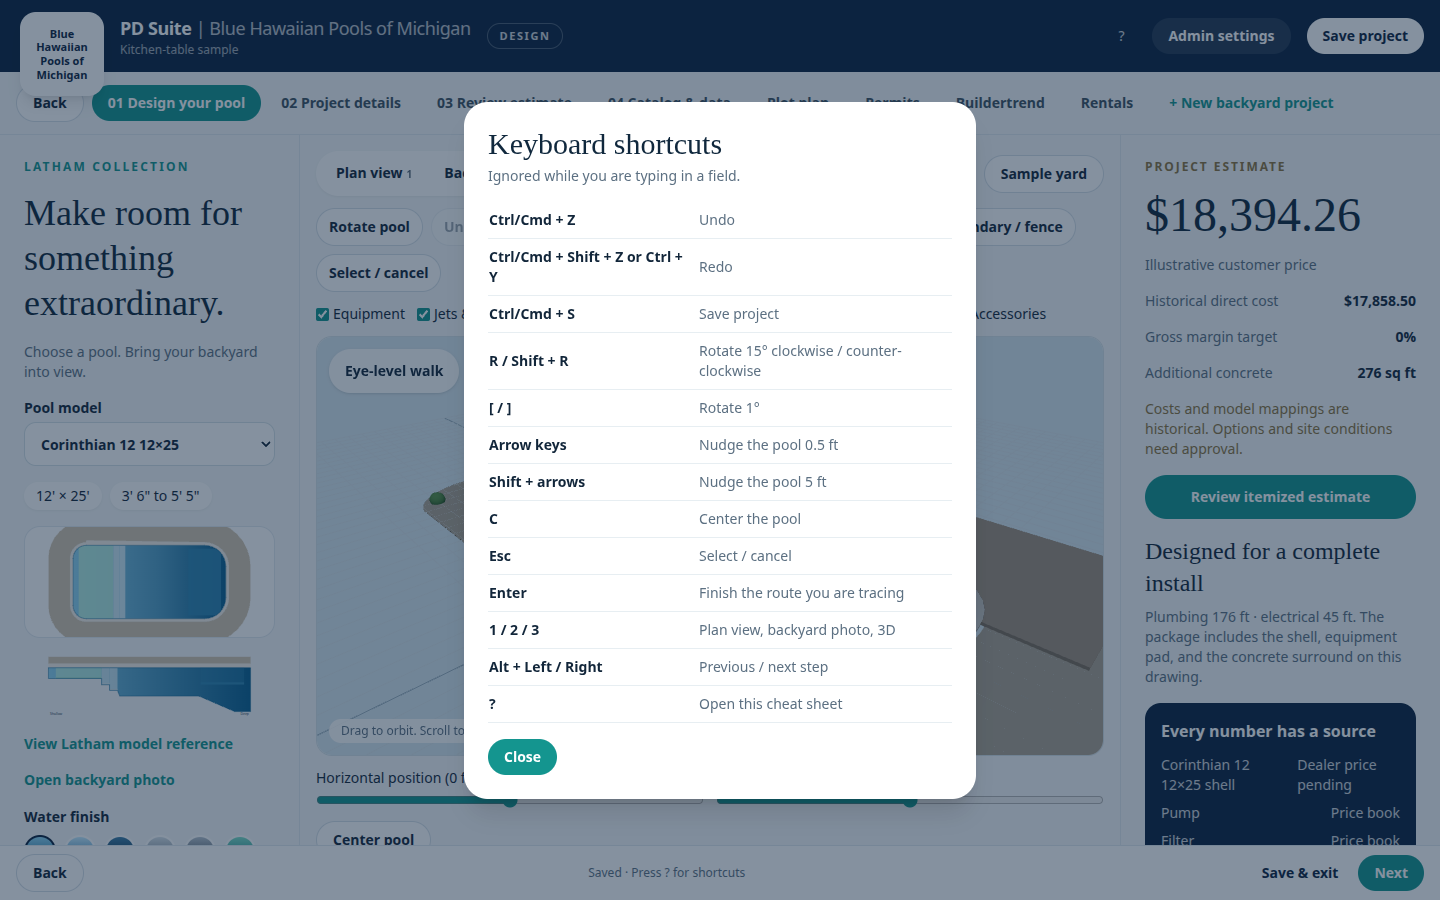1440x900 pixels.
Task: Click the Review itemized estimate button
Action: [x=1280, y=497]
